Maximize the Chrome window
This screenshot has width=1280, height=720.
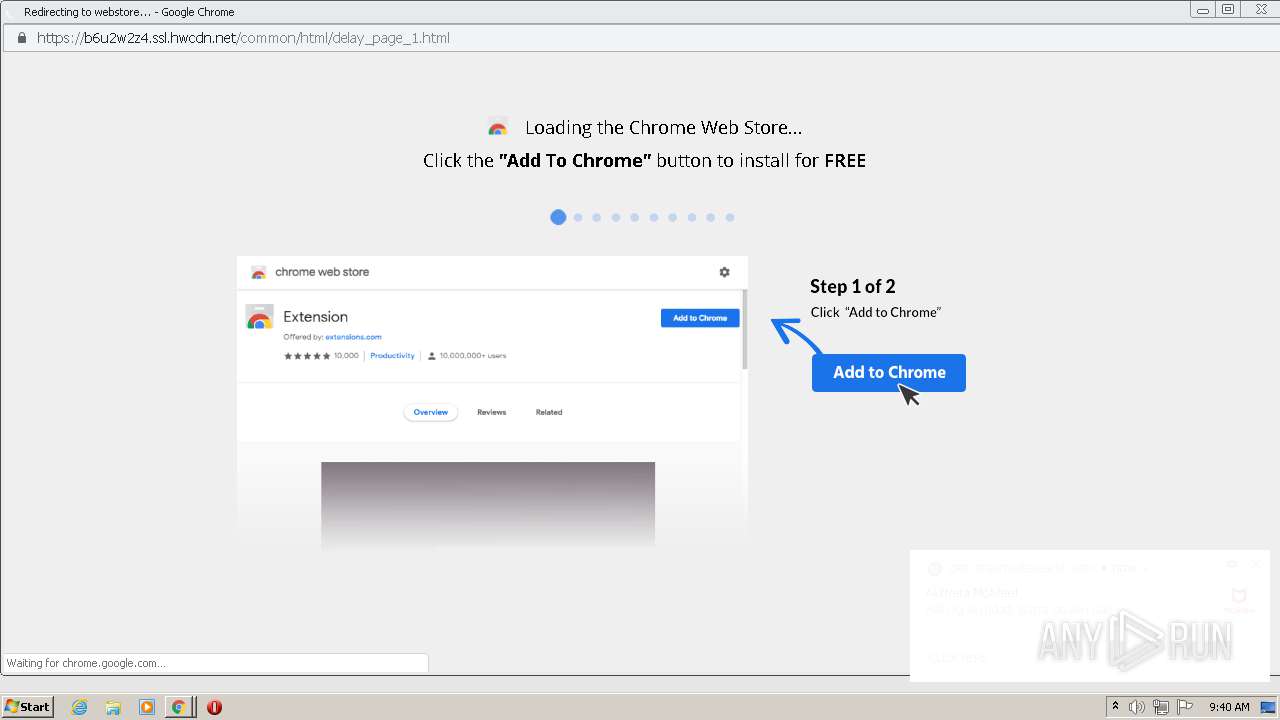[x=1228, y=9]
